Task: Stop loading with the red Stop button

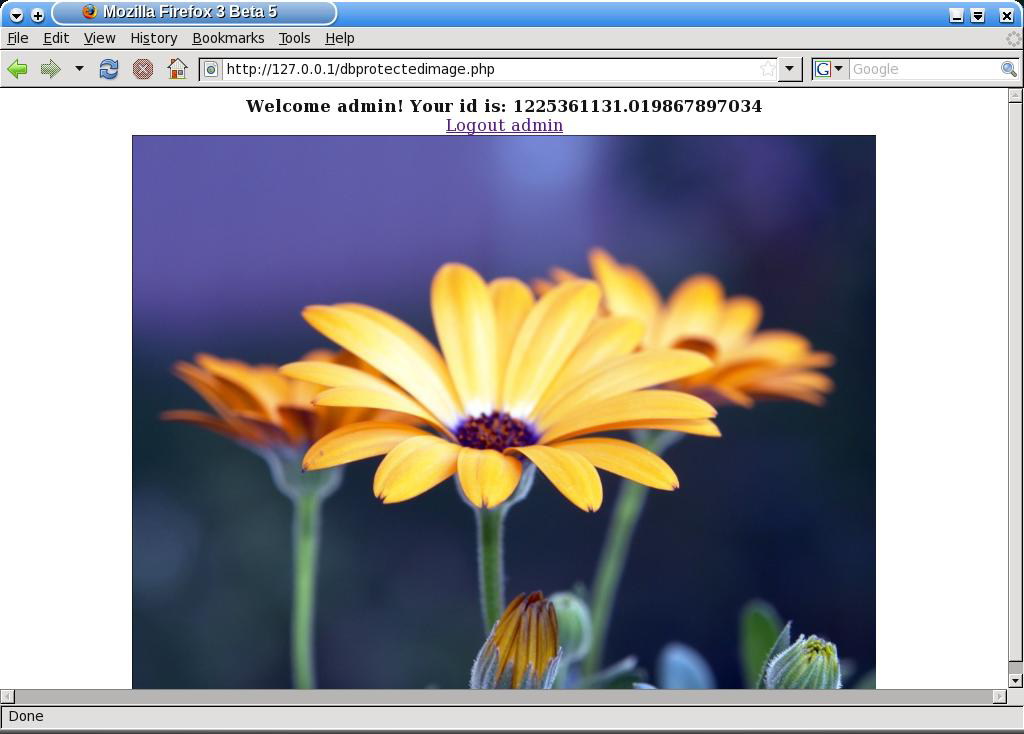Action: [142, 69]
